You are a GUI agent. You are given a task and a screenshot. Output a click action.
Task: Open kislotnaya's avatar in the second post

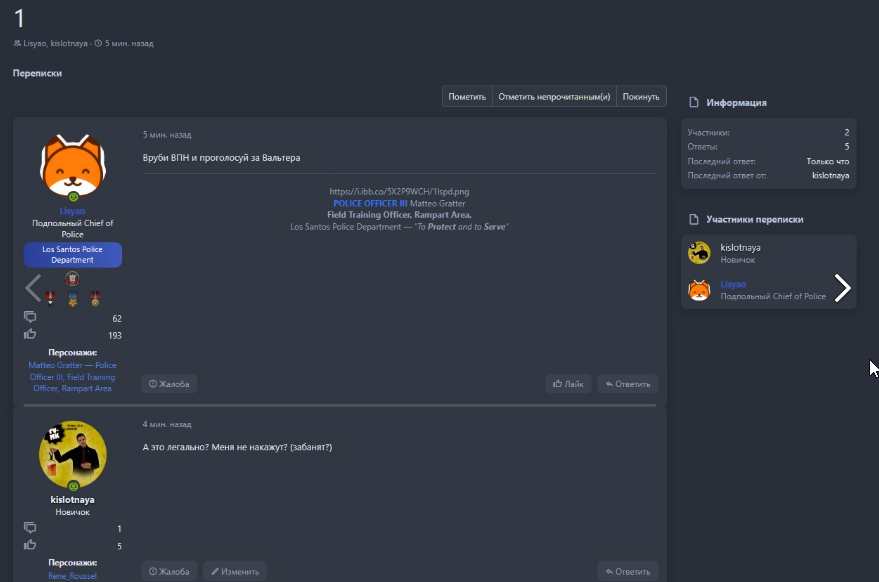point(72,456)
